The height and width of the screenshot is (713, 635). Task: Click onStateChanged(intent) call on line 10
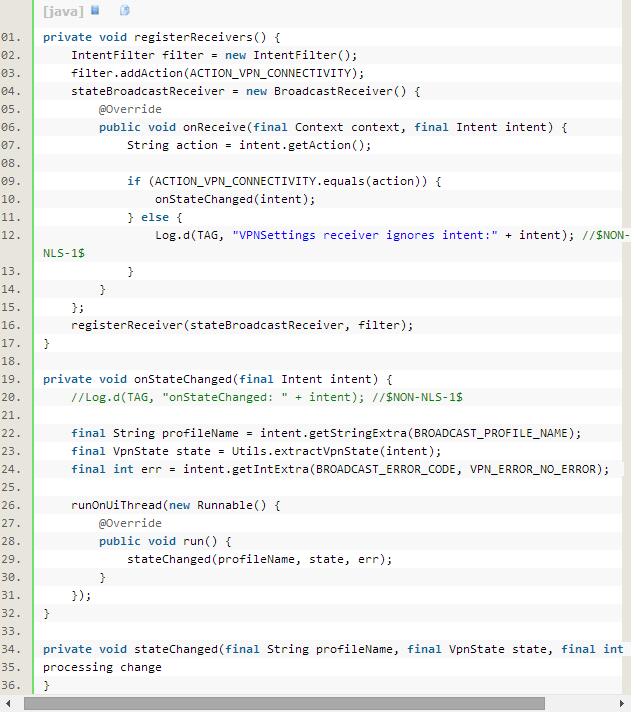coord(232,199)
